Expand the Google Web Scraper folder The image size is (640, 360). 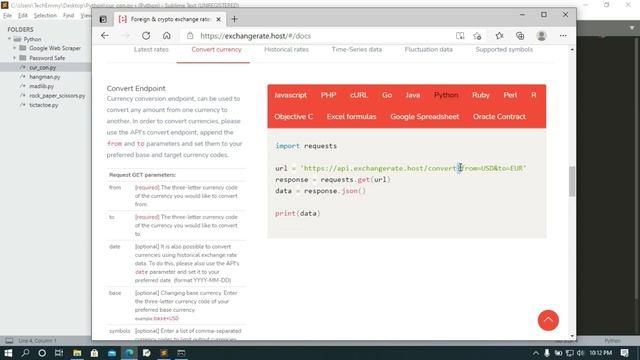pyautogui.click(x=15, y=48)
